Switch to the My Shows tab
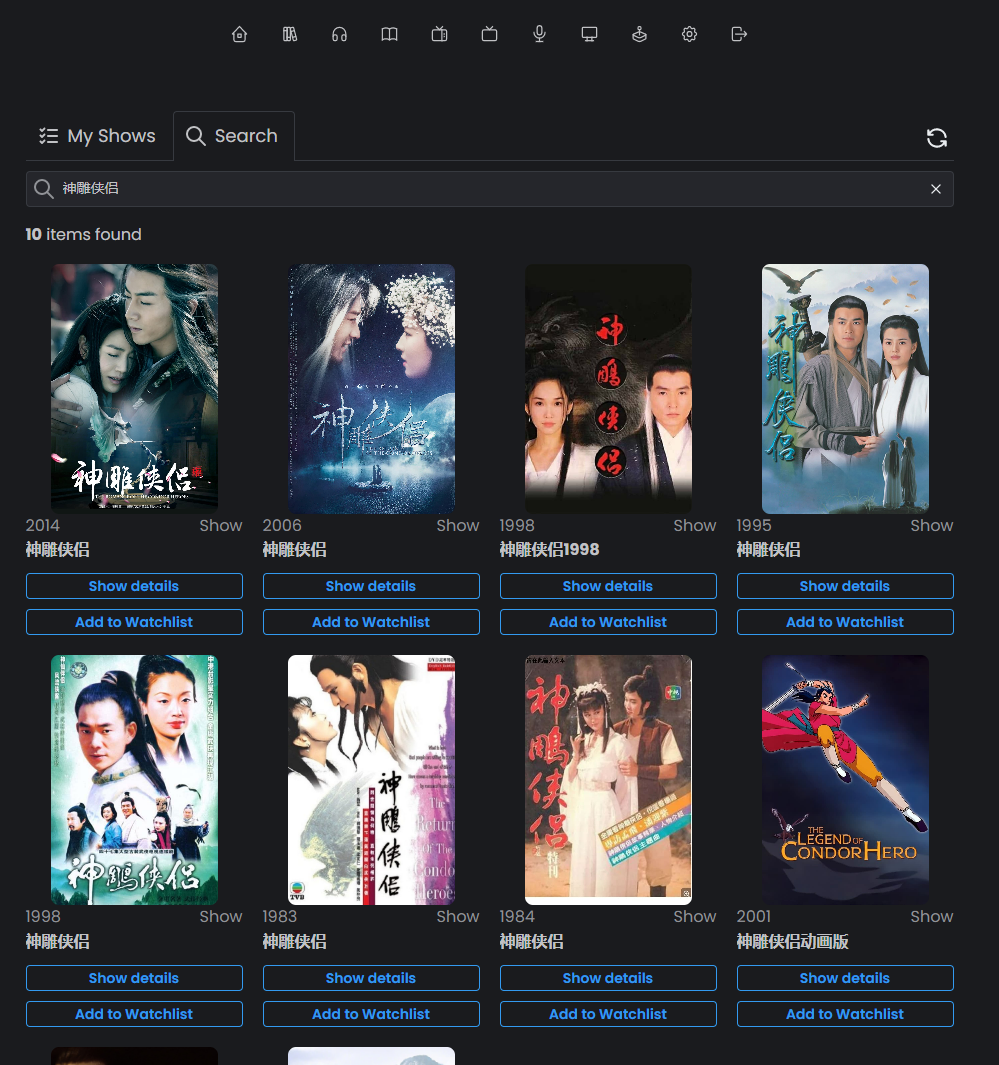 (98, 136)
